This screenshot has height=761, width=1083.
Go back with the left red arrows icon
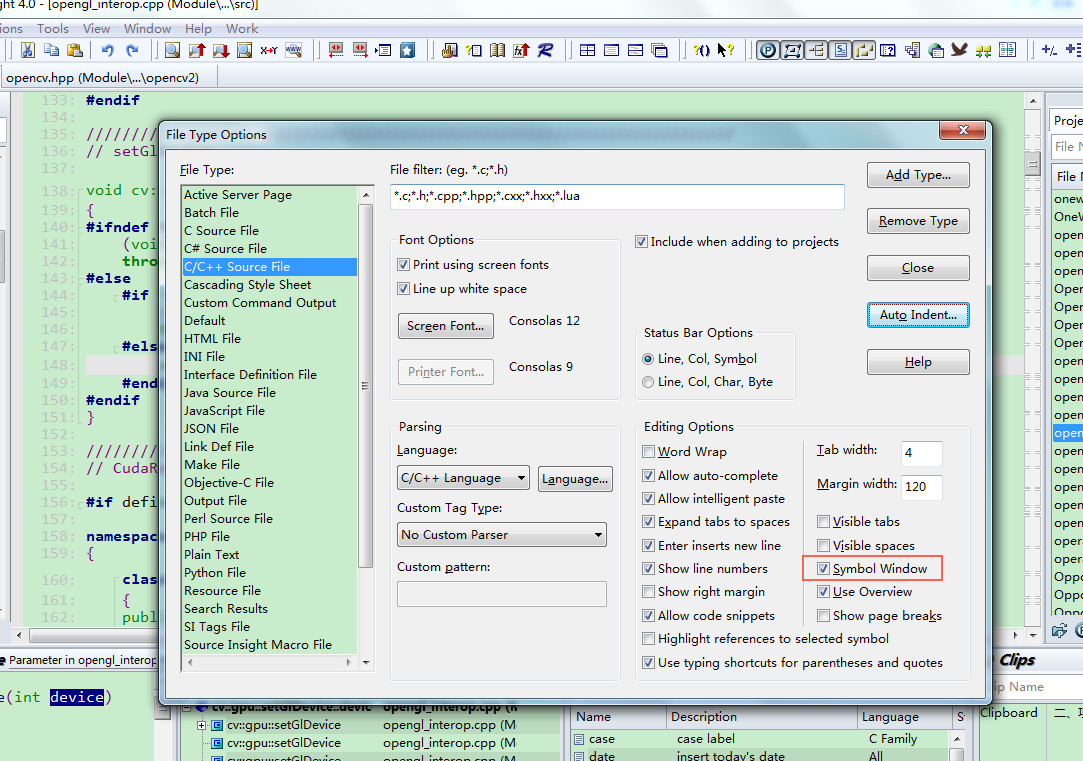336,50
